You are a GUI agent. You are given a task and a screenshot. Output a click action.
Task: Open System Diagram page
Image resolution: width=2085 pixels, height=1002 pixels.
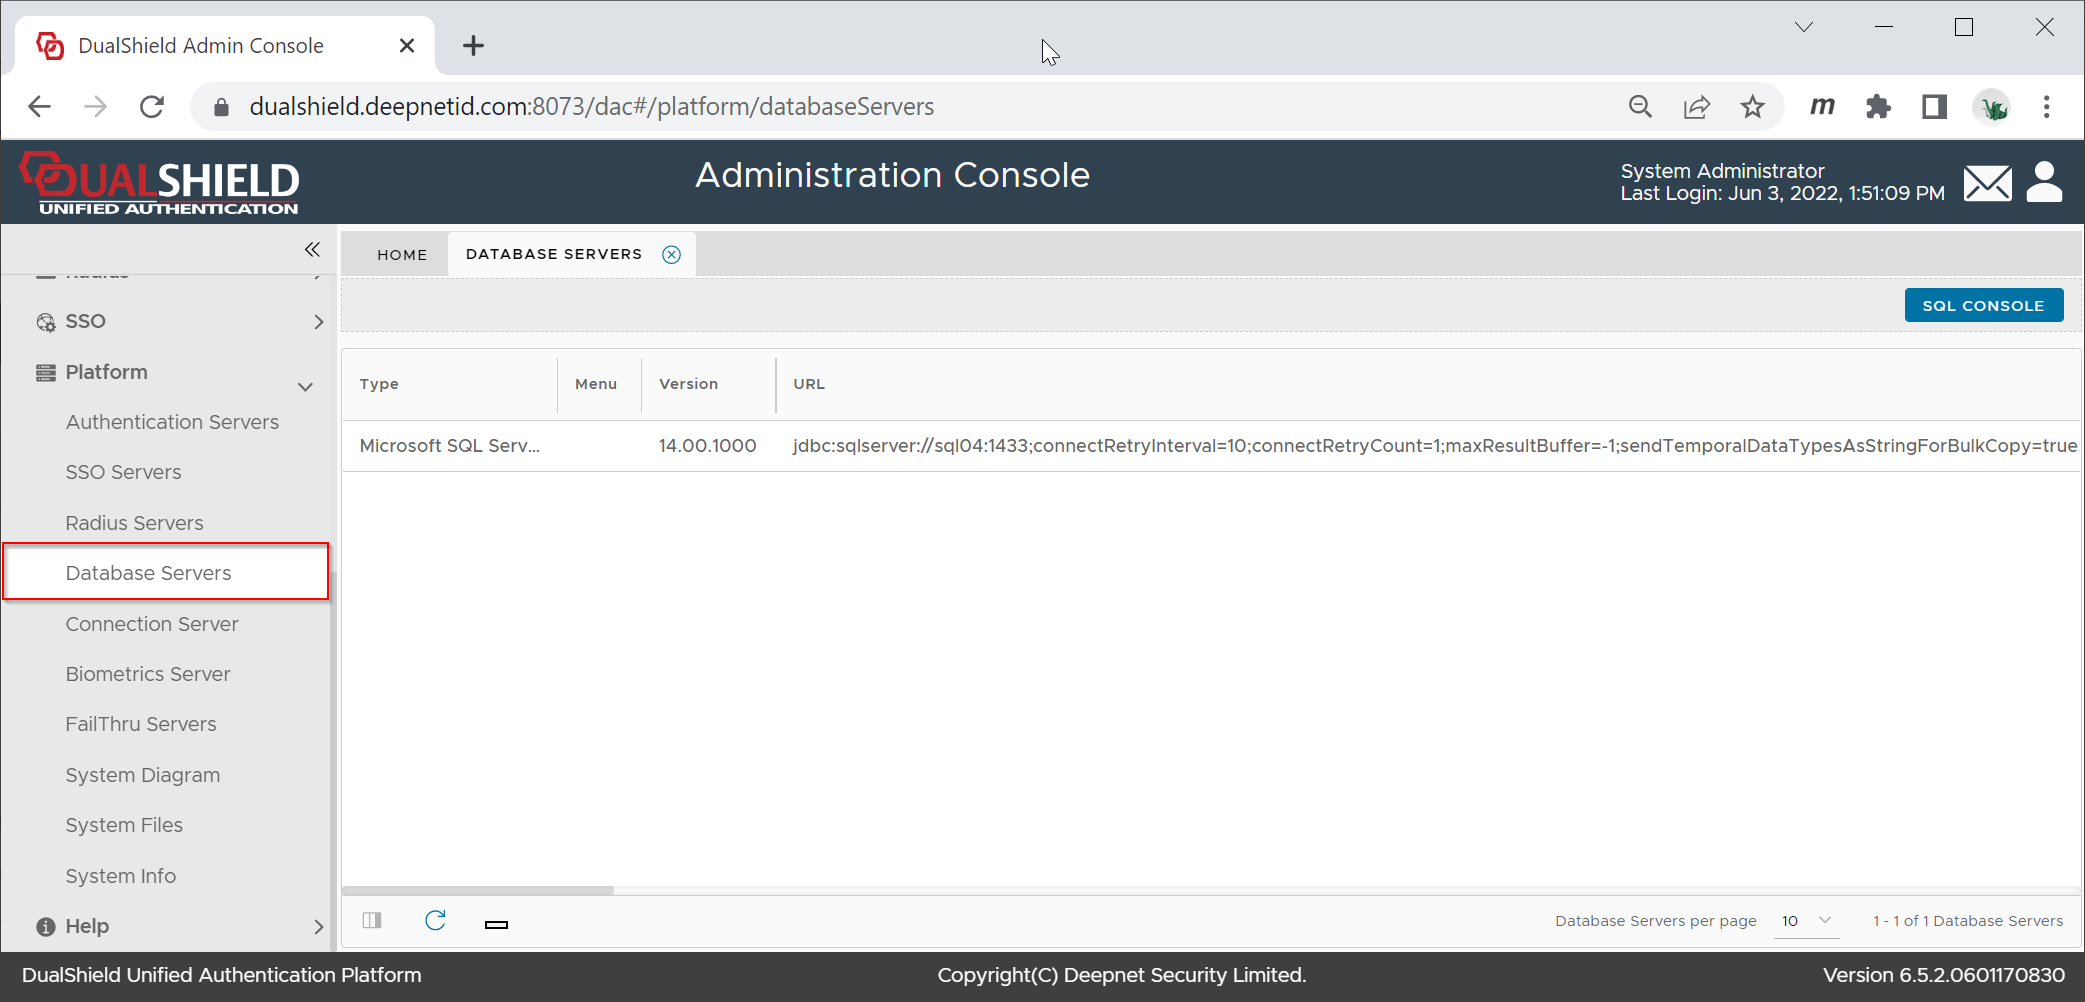143,775
